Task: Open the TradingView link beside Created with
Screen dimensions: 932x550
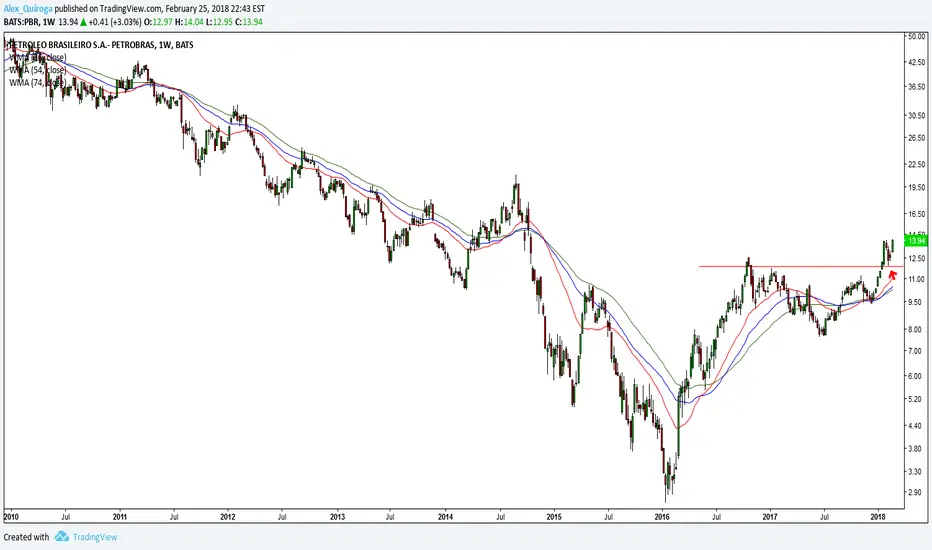Action: click(95, 537)
